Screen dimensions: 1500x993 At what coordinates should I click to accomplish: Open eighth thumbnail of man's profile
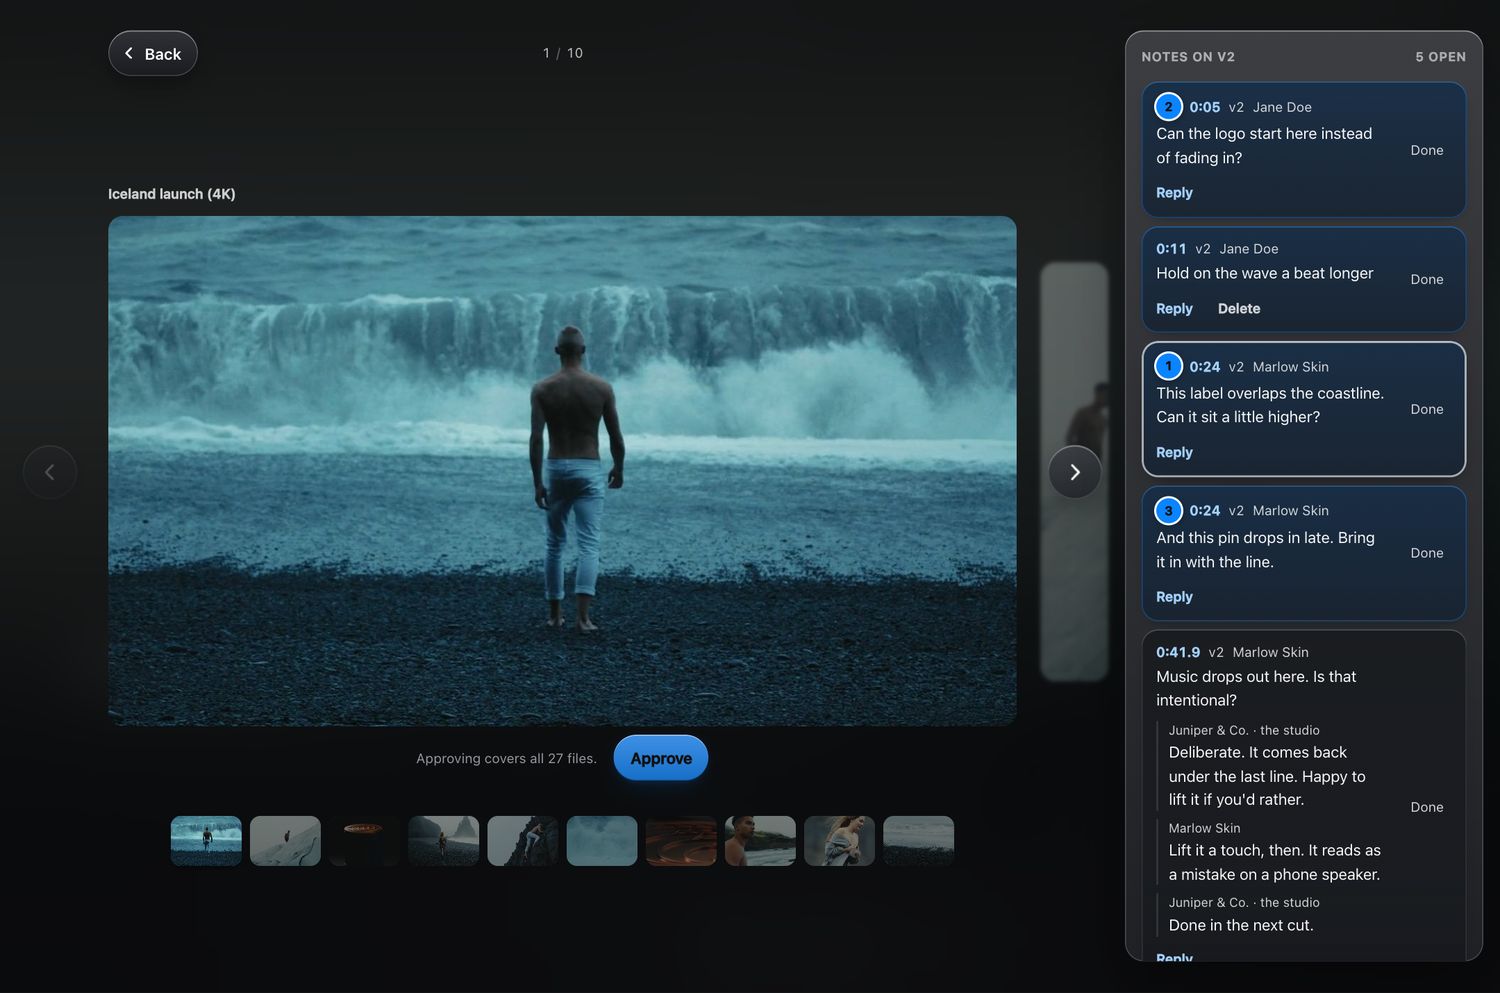coord(760,841)
